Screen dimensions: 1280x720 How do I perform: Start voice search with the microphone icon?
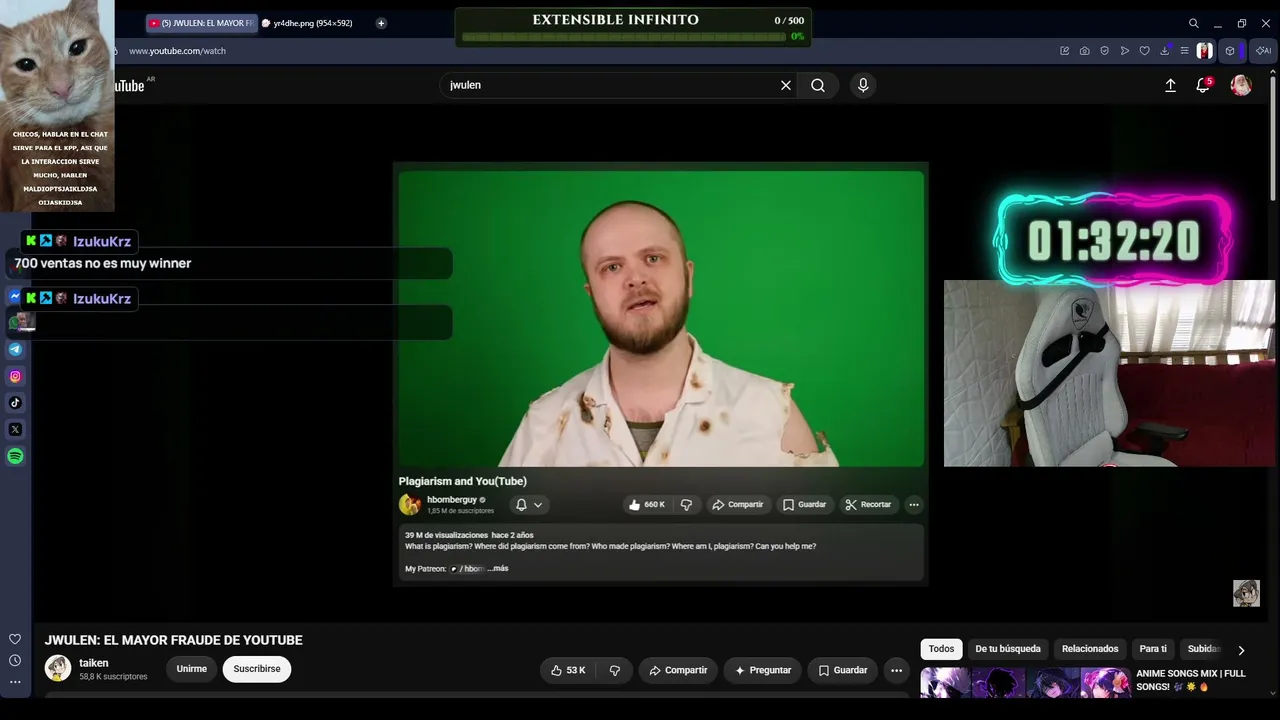click(863, 85)
